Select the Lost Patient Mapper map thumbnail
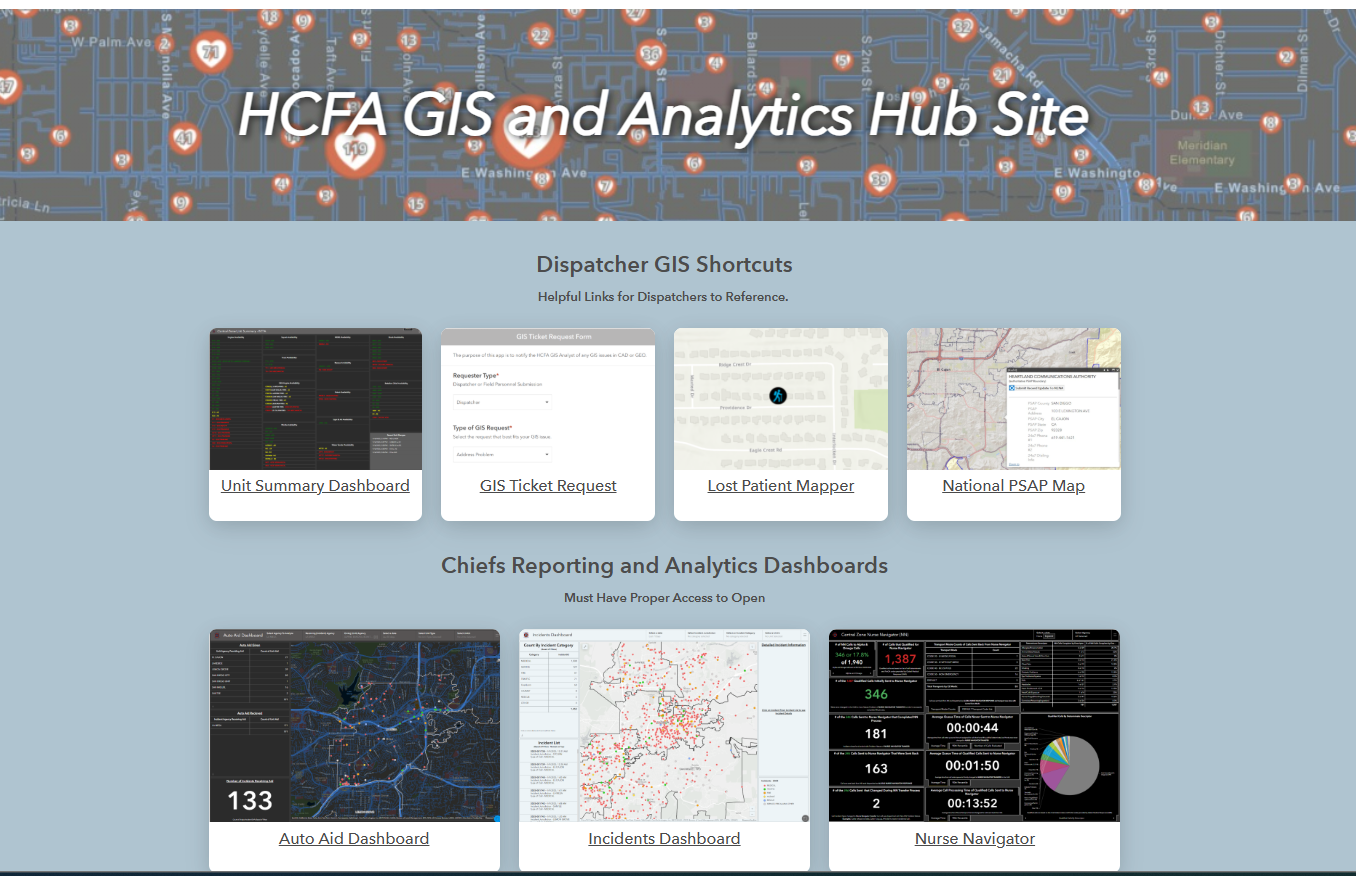Screen dimensions: 1356x876 point(781,399)
